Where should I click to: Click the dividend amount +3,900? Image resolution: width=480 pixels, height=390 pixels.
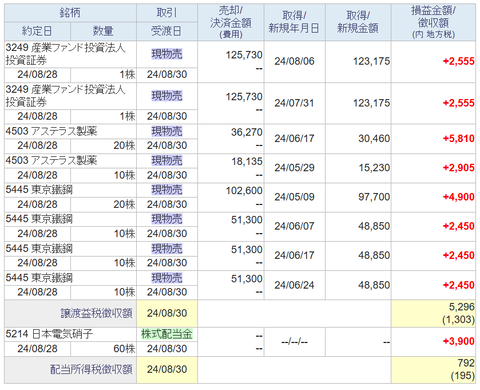(458, 341)
